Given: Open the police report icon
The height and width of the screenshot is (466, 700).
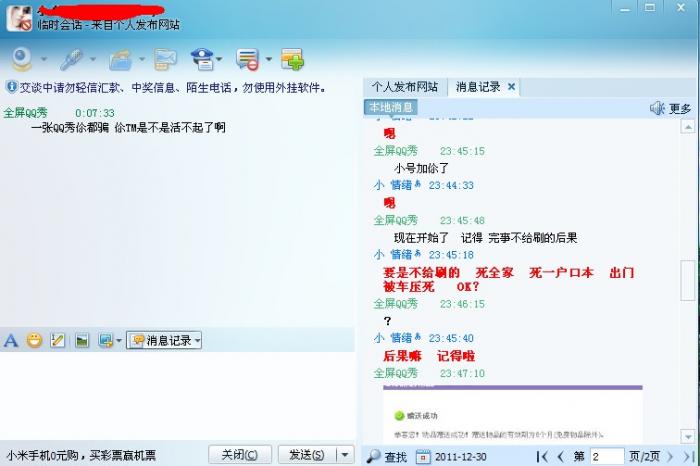Looking at the screenshot, I should [x=202, y=59].
